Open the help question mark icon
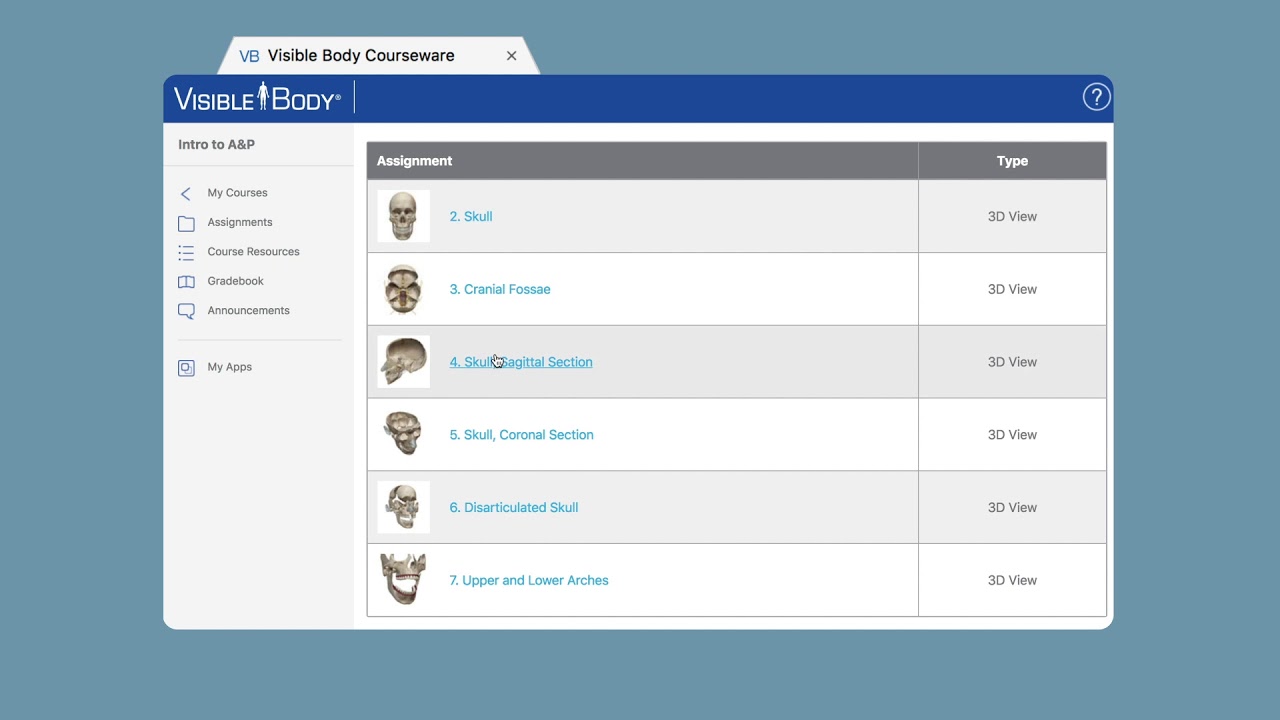The image size is (1280, 720). tap(1096, 97)
